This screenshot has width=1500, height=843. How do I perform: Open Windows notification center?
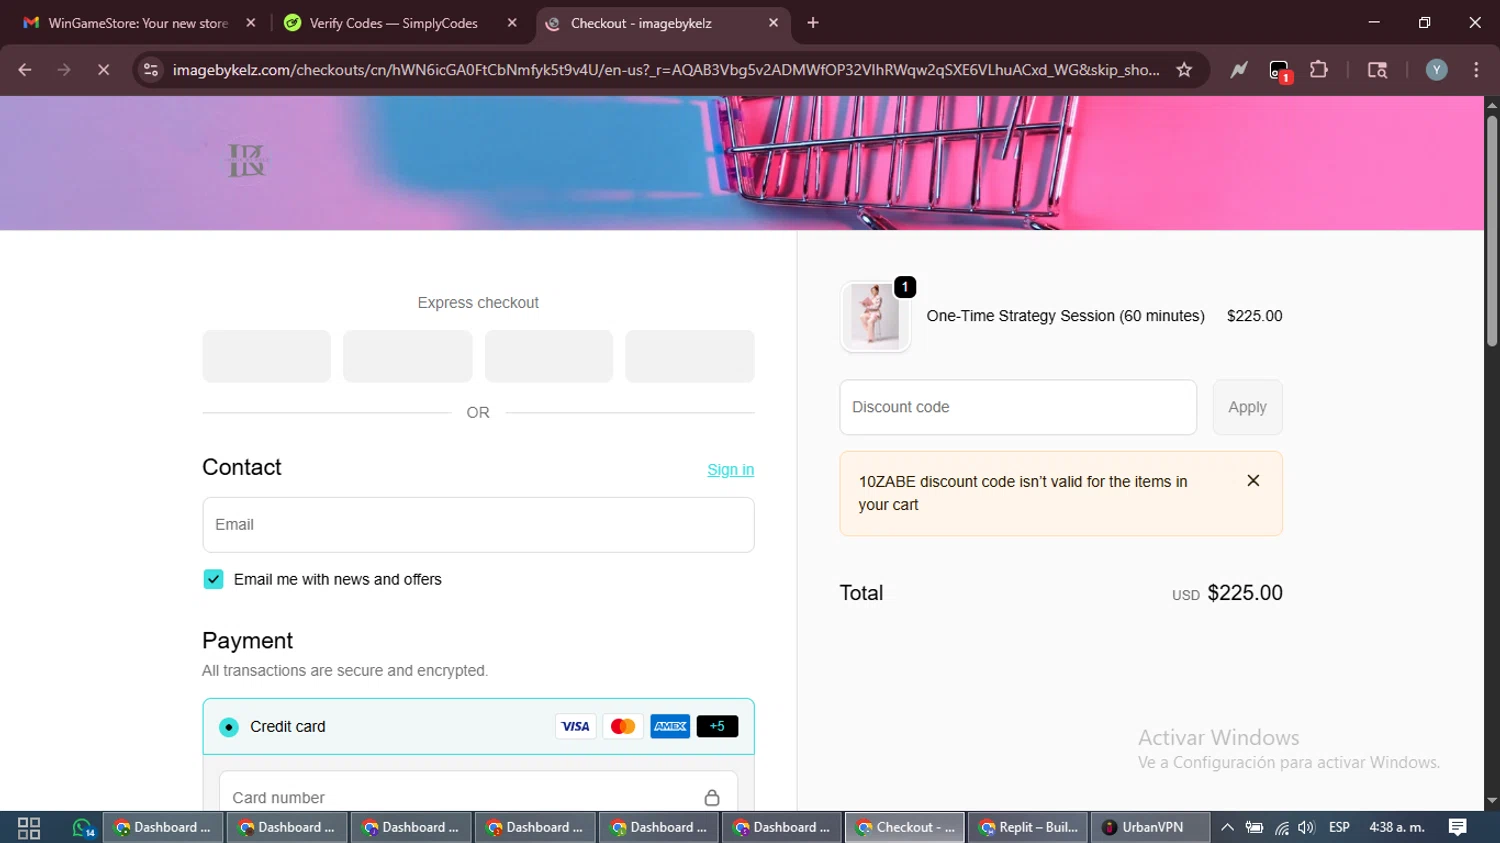[x=1458, y=828]
